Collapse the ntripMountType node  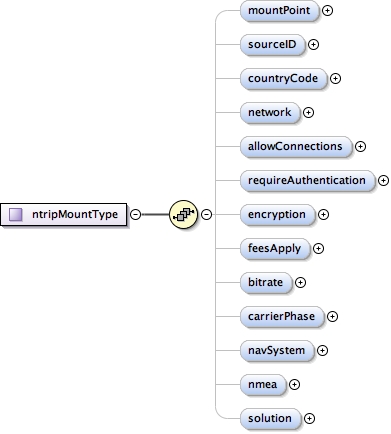pos(135,214)
